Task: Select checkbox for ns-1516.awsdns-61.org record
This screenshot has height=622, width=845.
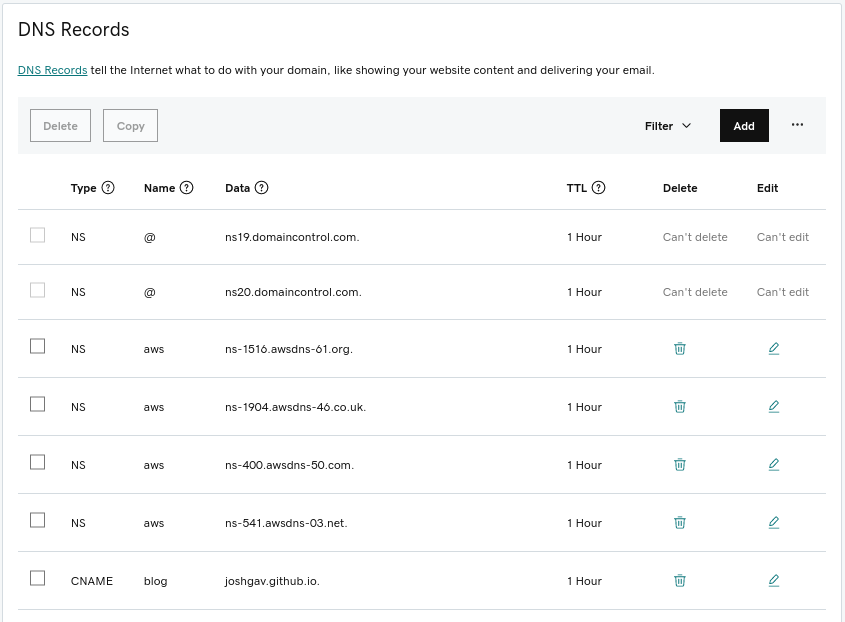Action: tap(38, 346)
